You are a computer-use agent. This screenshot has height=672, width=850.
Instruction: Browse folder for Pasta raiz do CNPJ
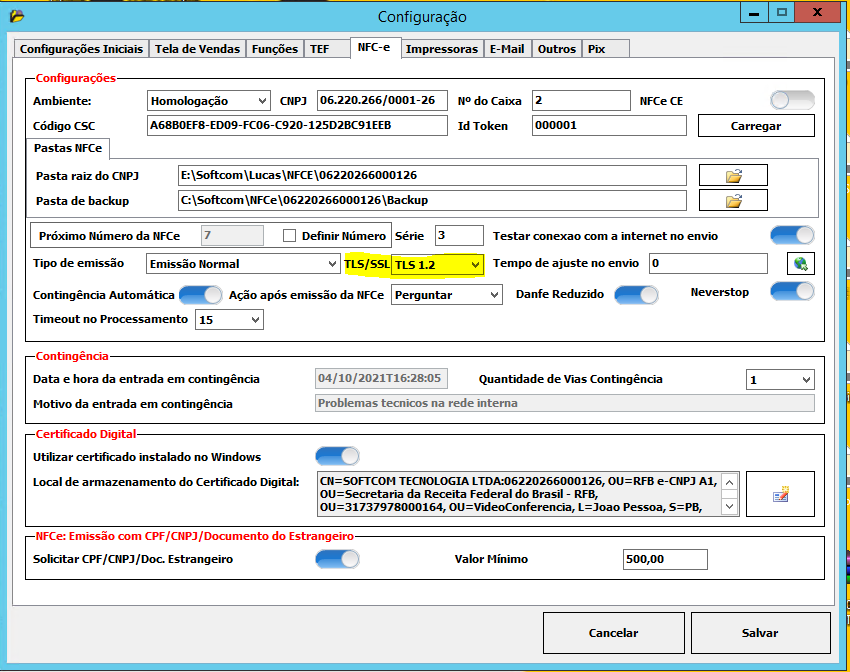pos(733,176)
